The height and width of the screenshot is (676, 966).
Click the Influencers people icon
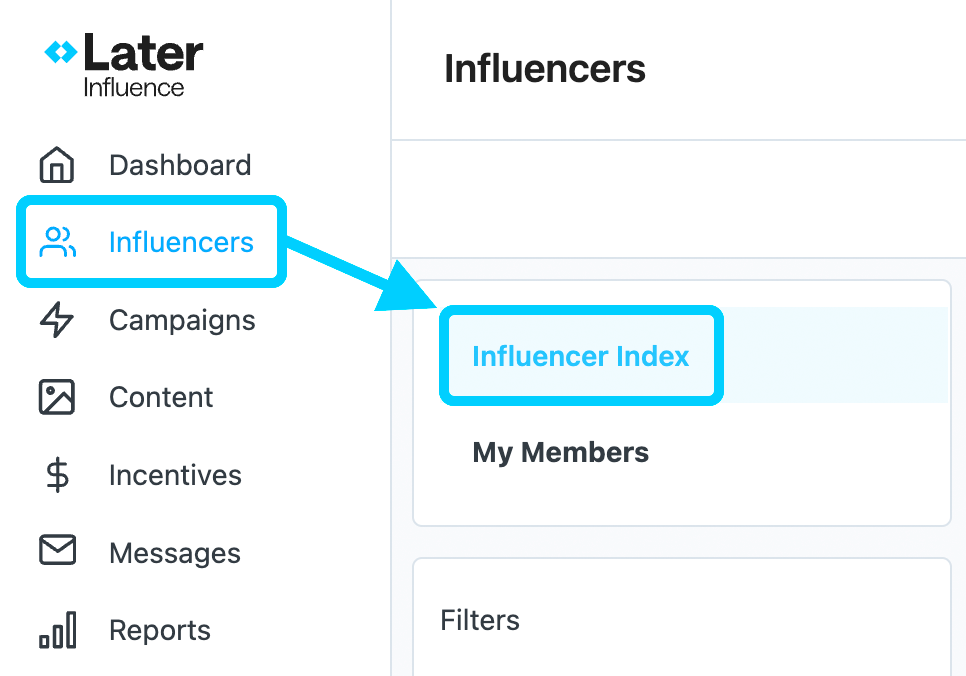(57, 242)
